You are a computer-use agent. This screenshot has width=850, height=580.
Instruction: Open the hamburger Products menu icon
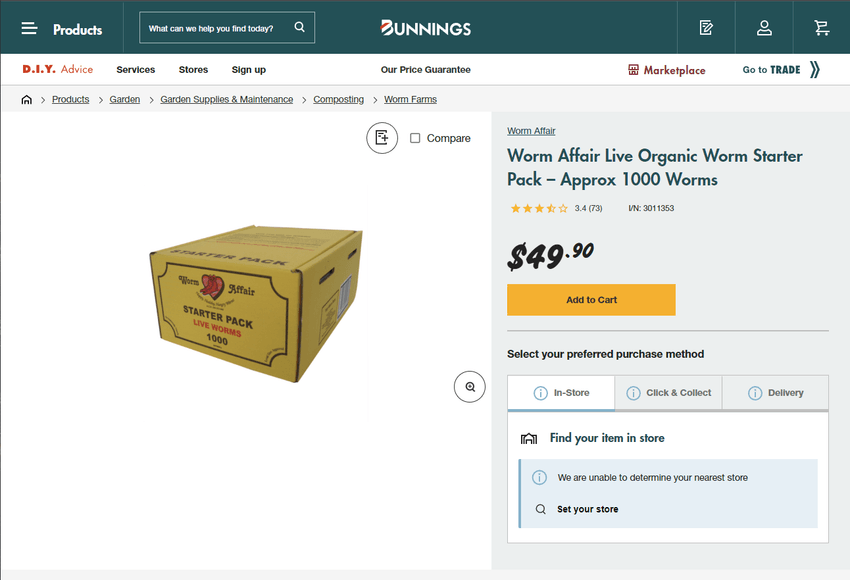29,29
